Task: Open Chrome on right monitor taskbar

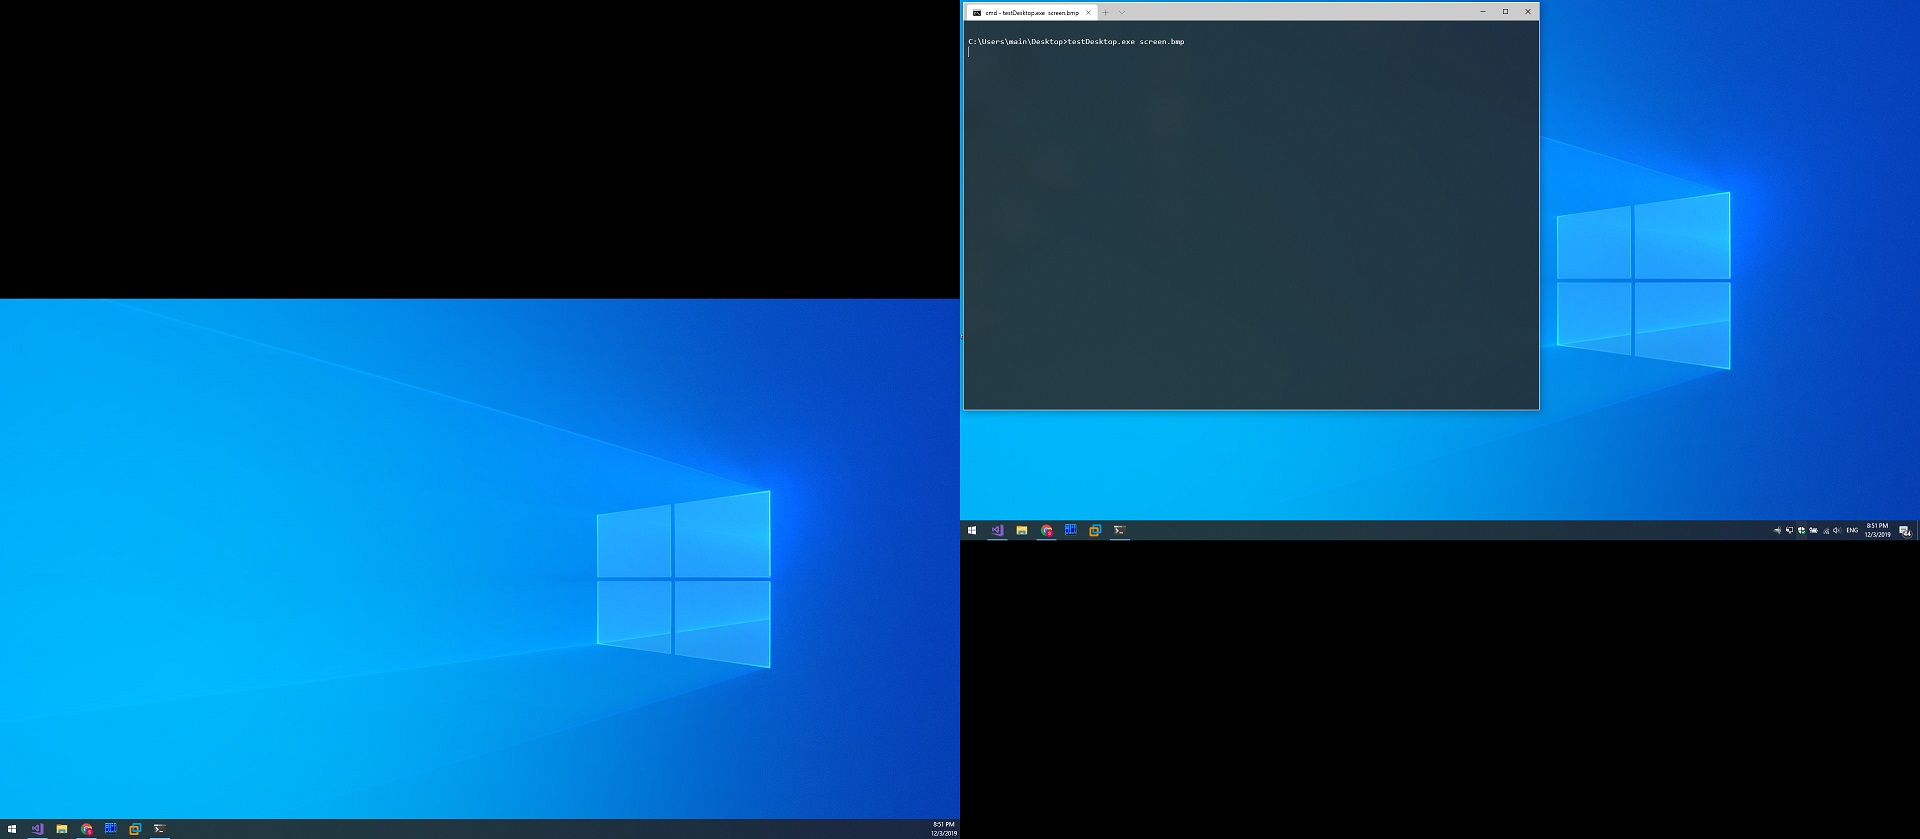Action: [1046, 531]
